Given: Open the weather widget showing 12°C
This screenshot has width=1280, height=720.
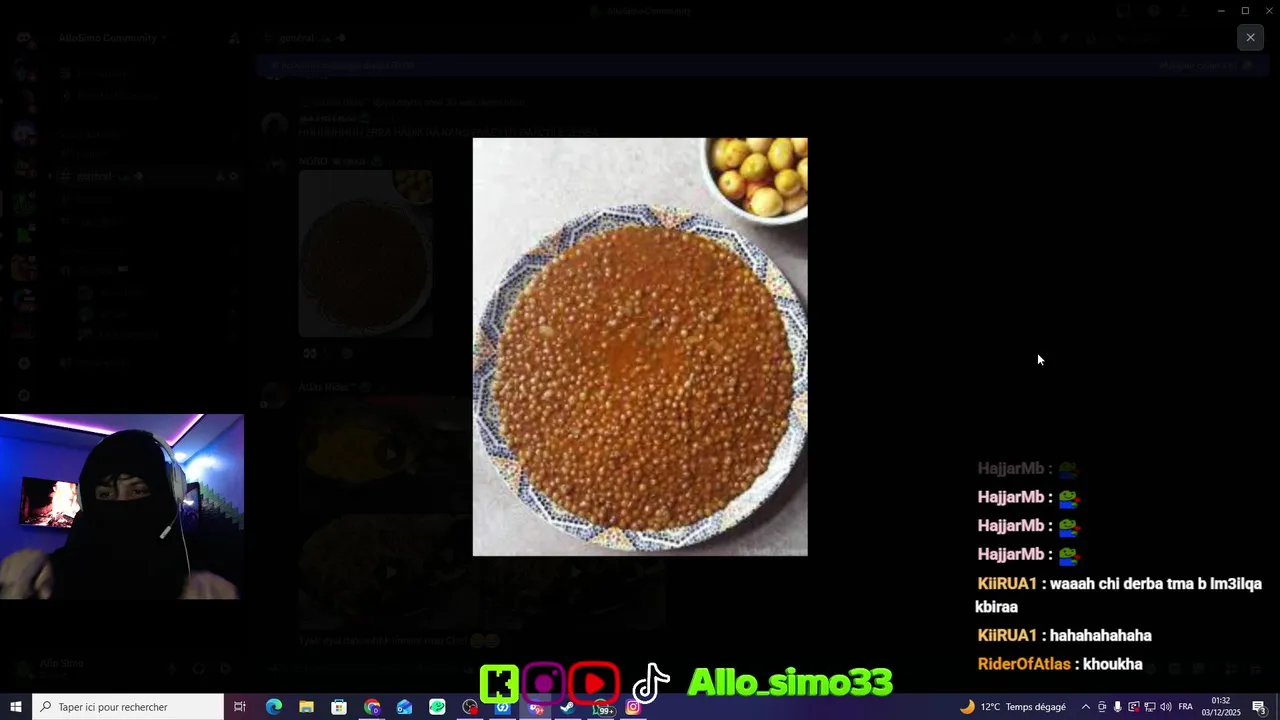Looking at the screenshot, I should click(1012, 707).
